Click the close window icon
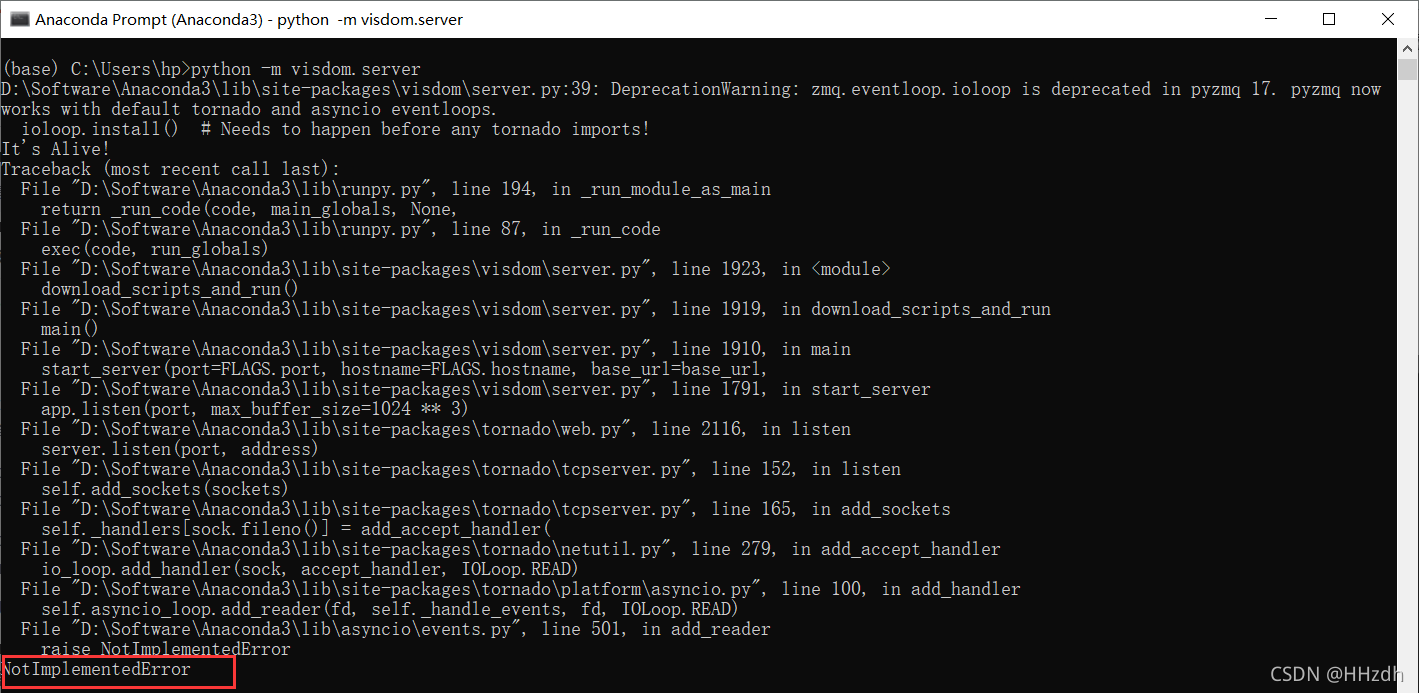Image resolution: width=1419 pixels, height=693 pixels. coord(1388,18)
